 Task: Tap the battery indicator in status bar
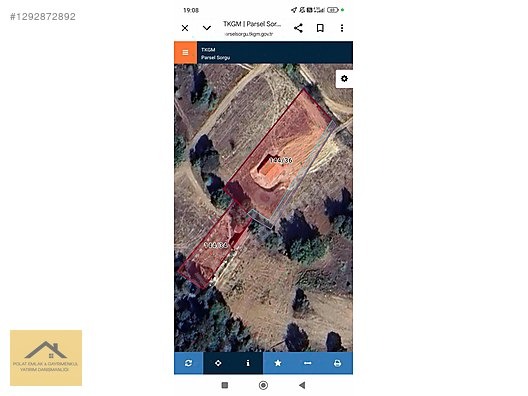(x=332, y=10)
